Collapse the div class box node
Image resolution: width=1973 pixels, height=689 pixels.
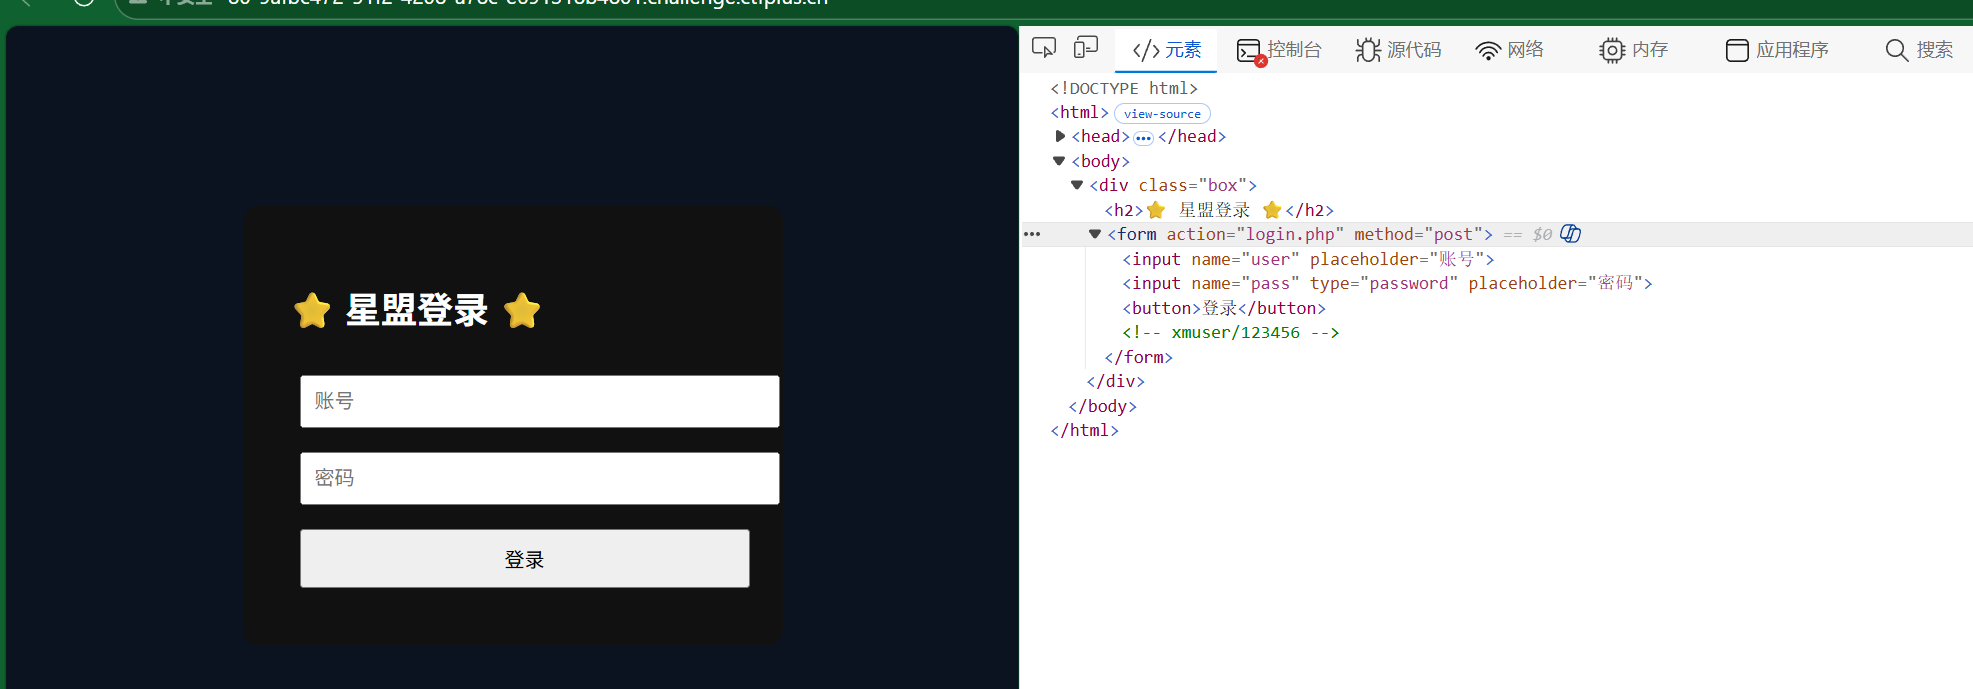pos(1077,185)
